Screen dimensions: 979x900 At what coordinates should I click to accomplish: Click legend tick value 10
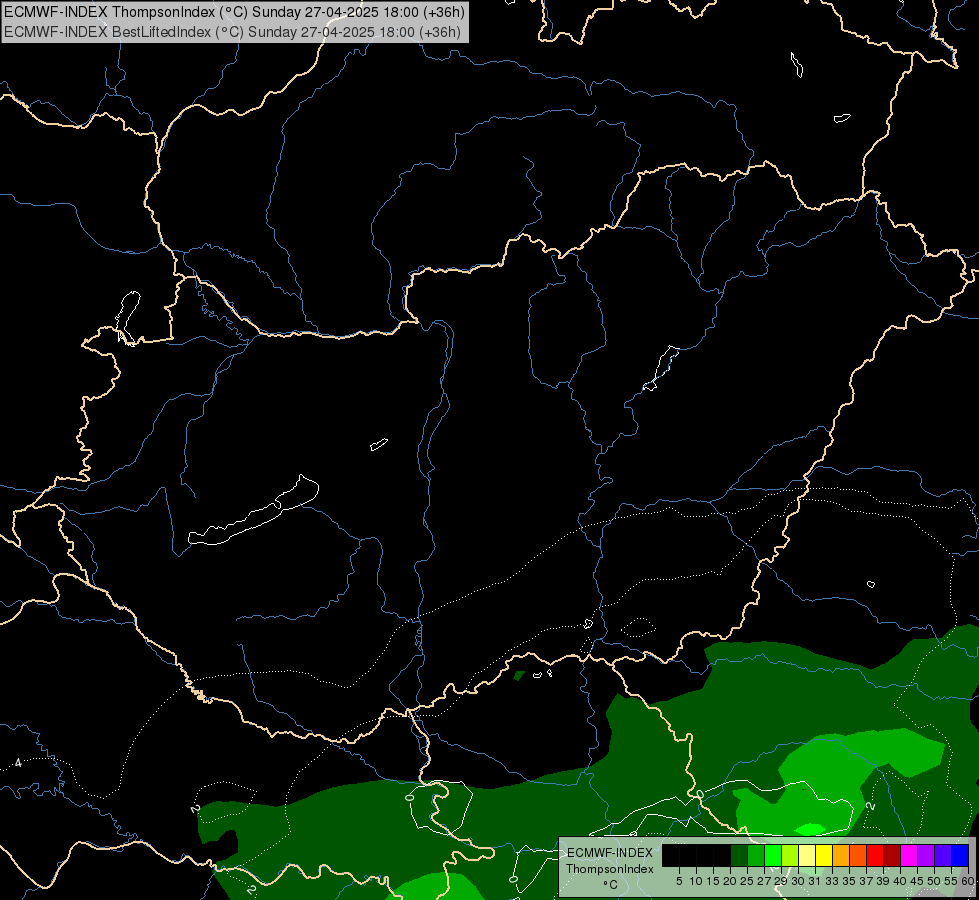(696, 881)
